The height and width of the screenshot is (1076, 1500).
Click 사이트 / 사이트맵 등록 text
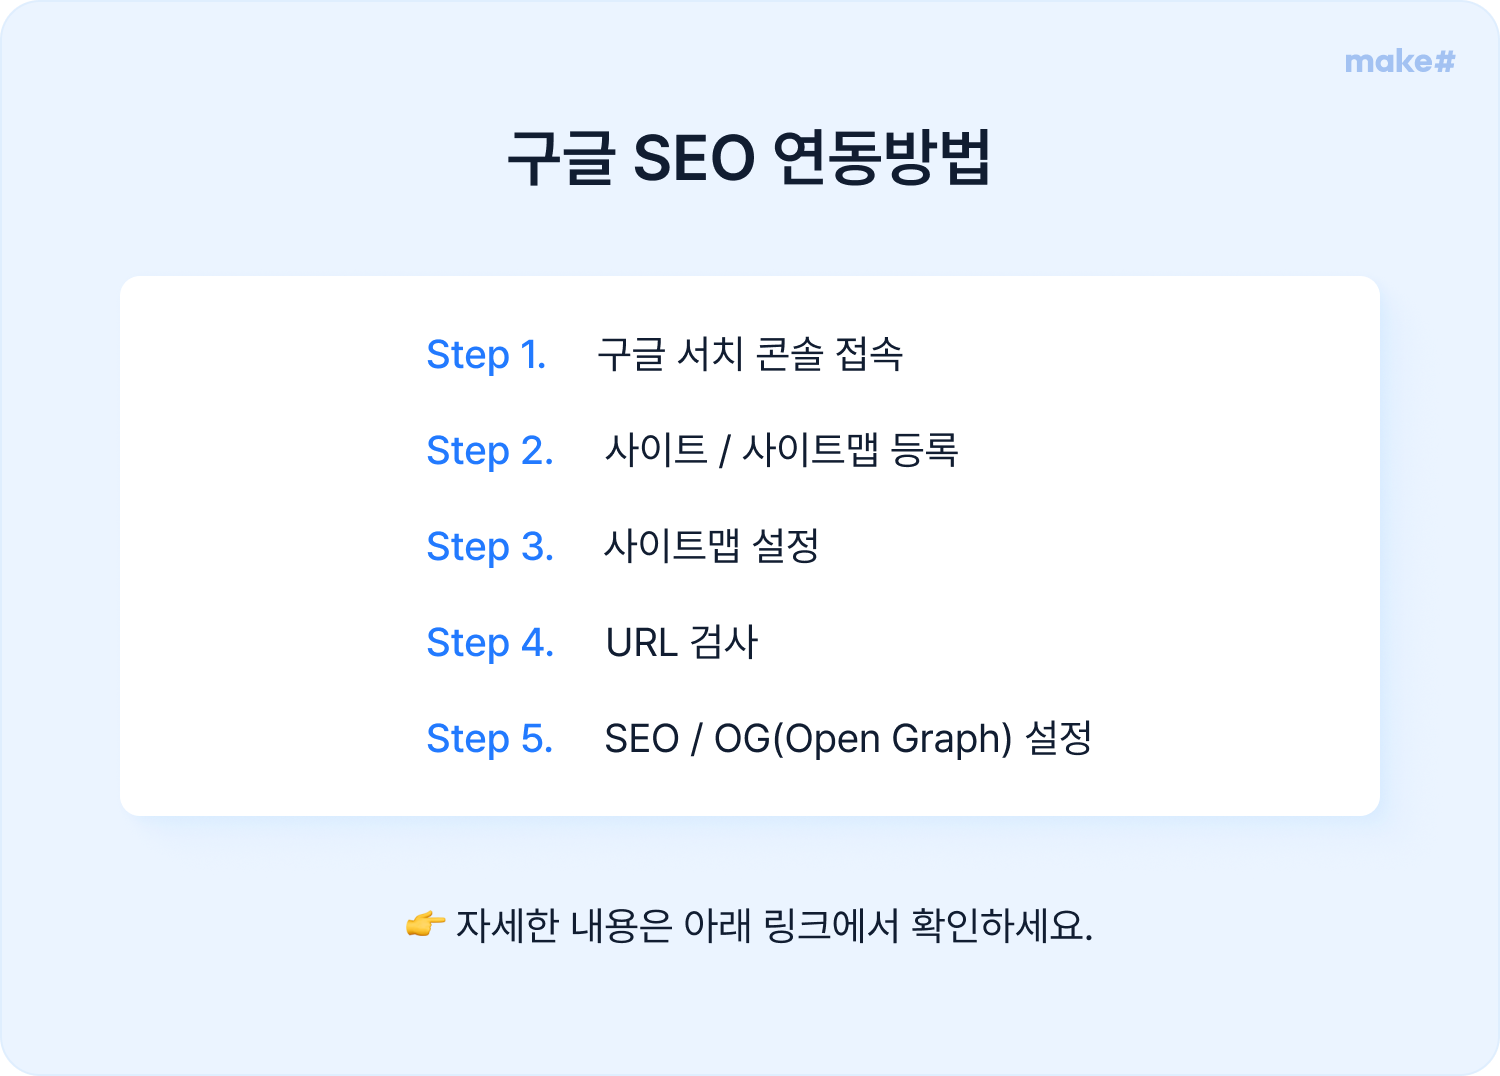[782, 450]
